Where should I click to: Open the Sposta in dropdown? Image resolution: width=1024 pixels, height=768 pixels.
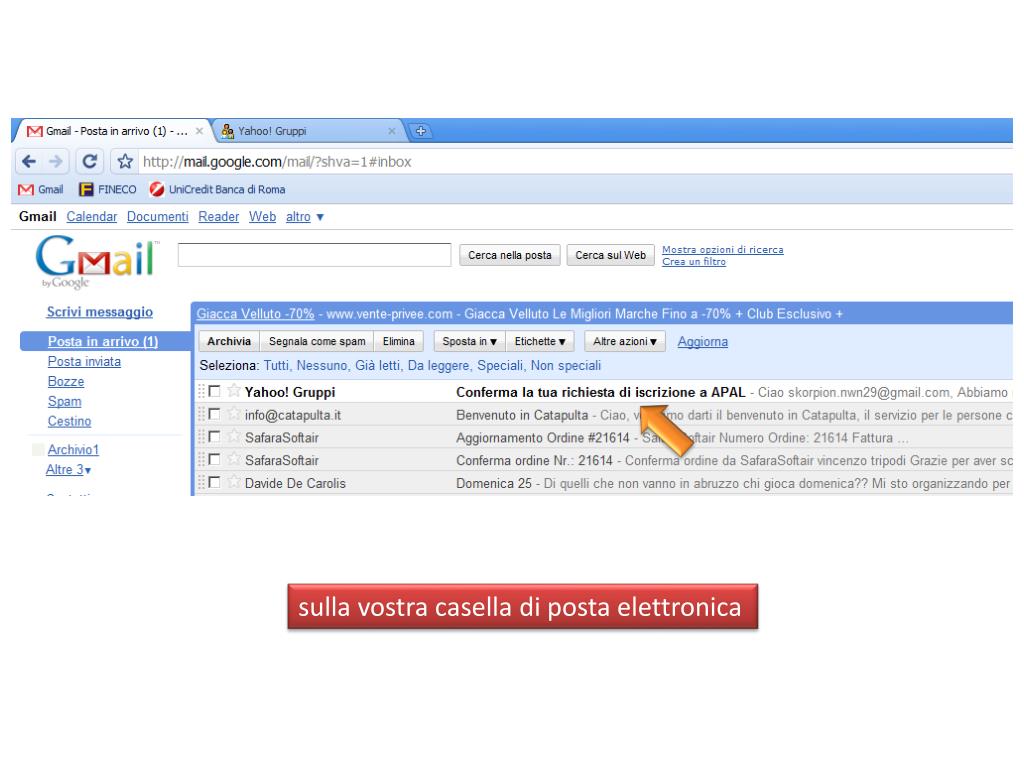tap(470, 342)
